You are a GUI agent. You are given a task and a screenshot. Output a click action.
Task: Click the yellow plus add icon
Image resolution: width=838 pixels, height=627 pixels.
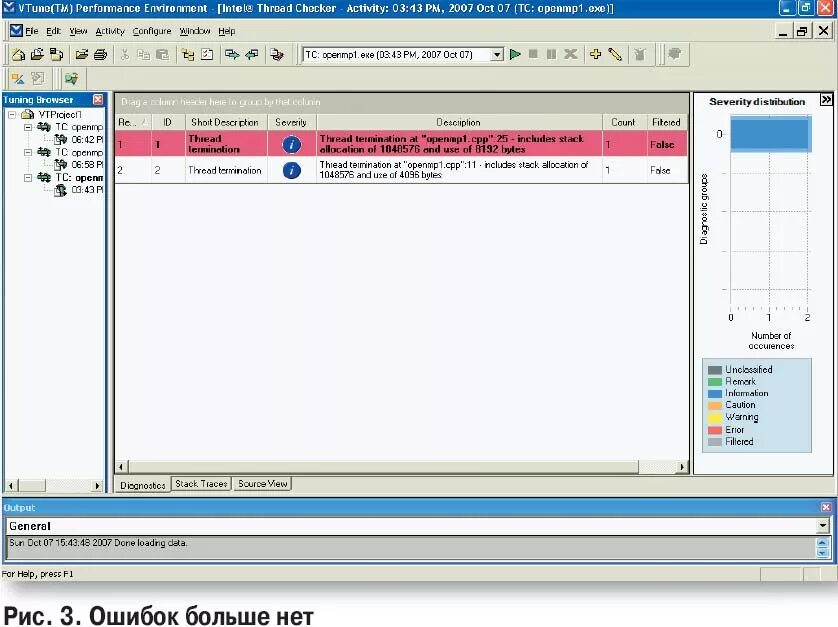pyautogui.click(x=595, y=54)
